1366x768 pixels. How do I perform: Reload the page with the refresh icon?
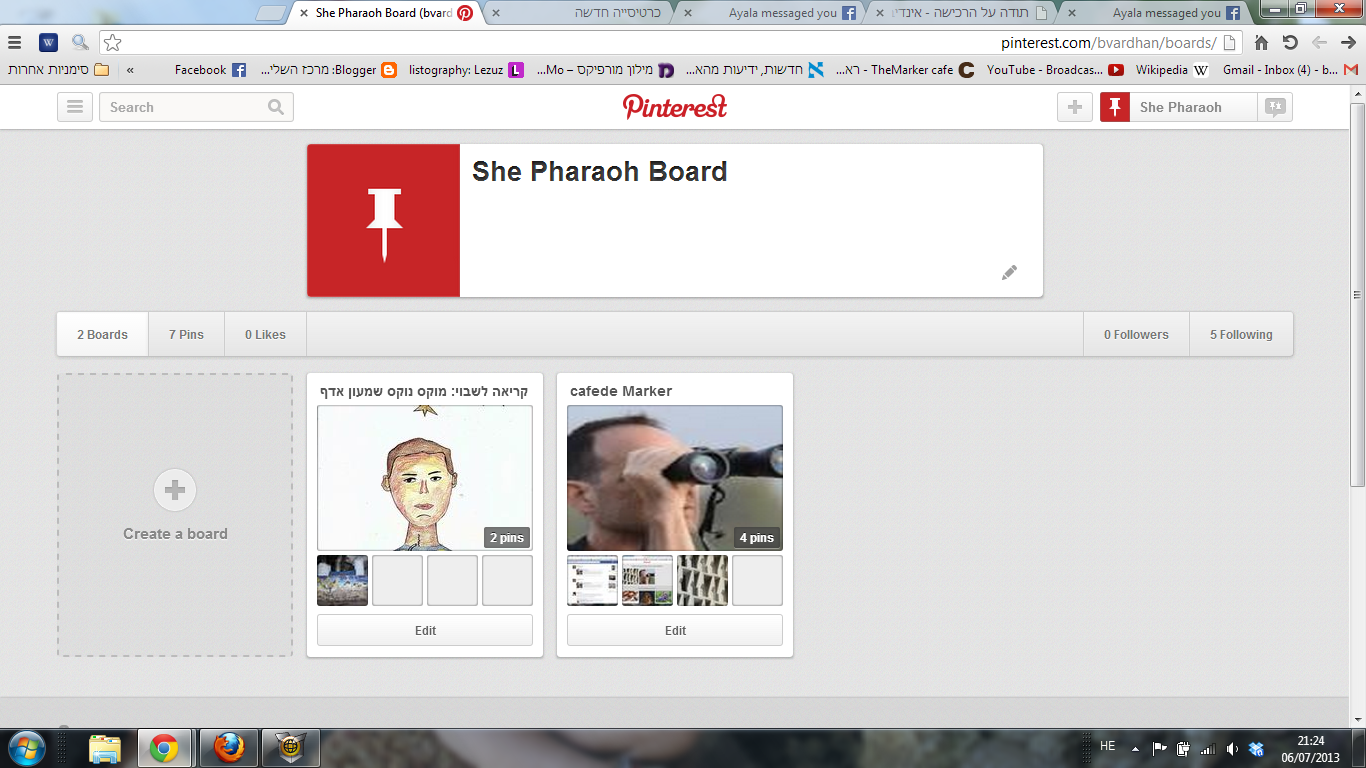tap(1290, 43)
